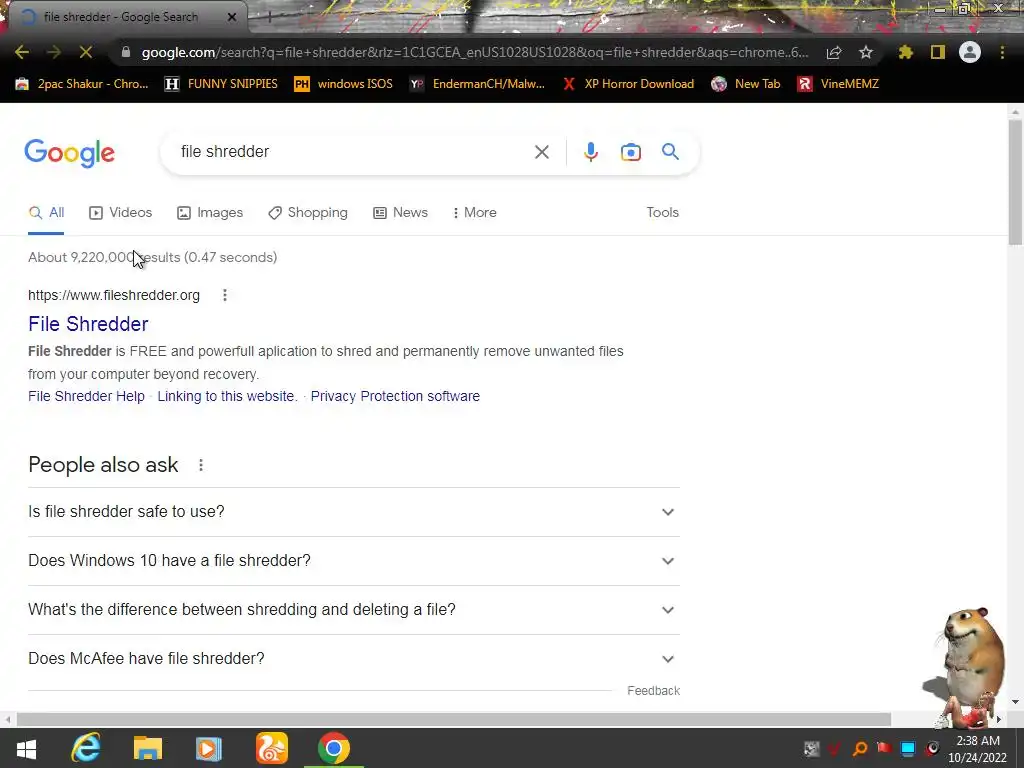Image resolution: width=1024 pixels, height=768 pixels.
Task: Open the Tools options
Action: tap(662, 213)
